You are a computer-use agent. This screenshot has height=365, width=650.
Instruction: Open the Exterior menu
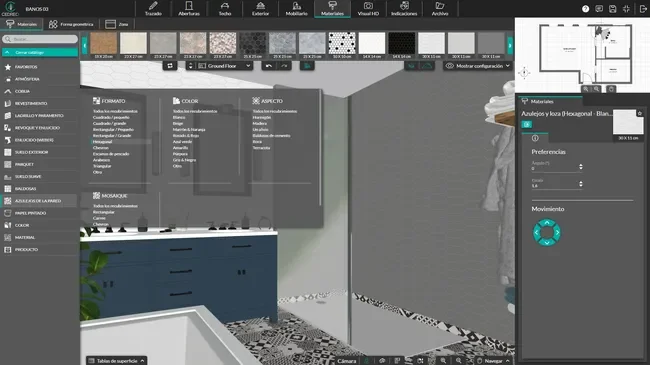pos(260,9)
